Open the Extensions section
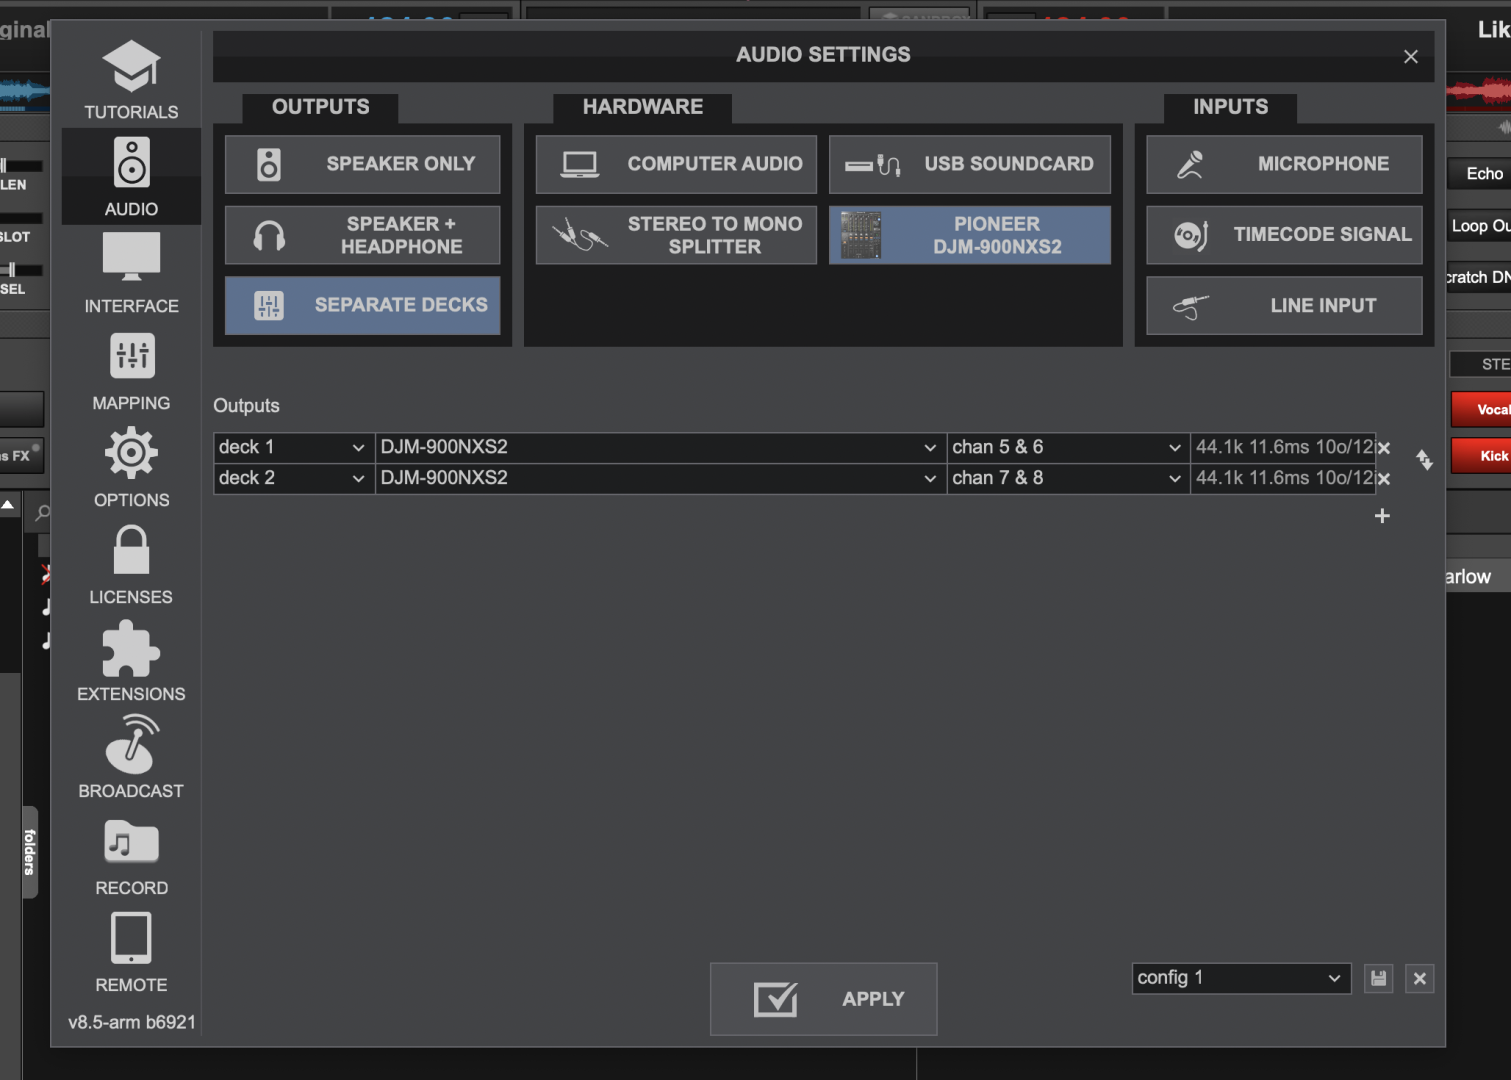 (x=131, y=662)
